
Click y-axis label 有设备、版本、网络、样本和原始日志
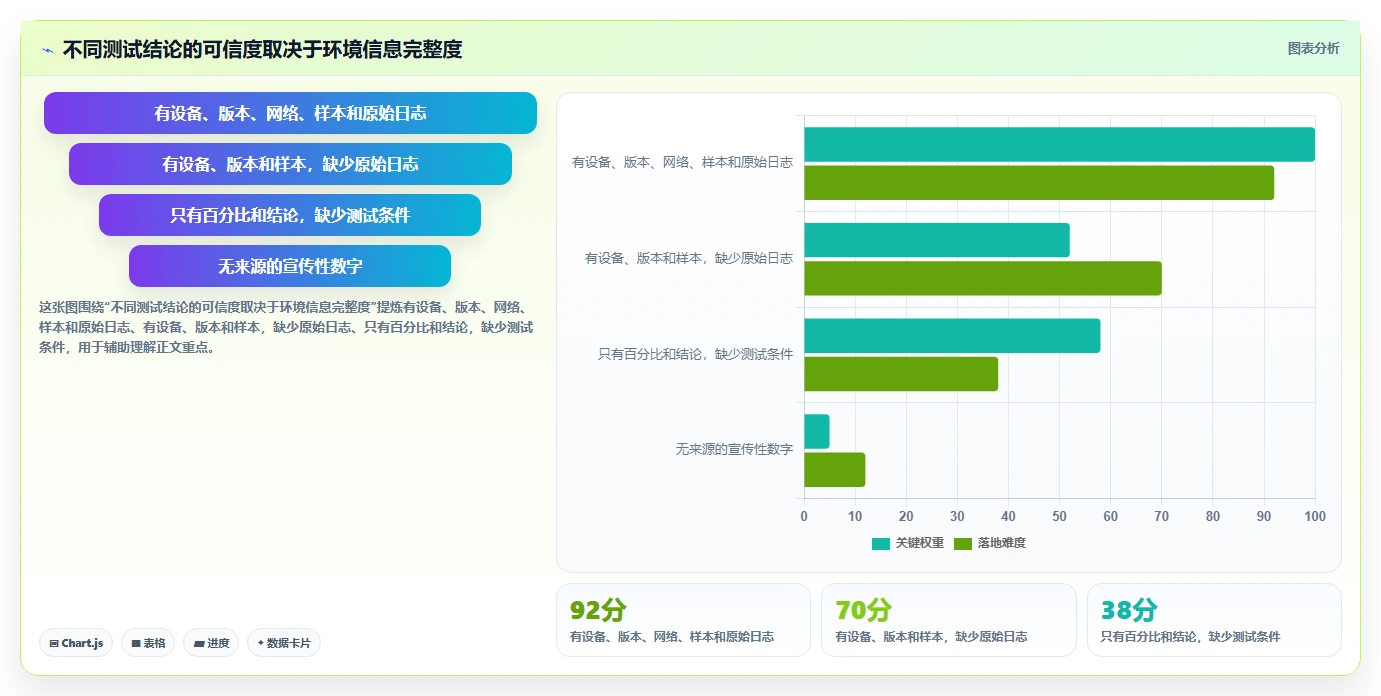(x=682, y=162)
